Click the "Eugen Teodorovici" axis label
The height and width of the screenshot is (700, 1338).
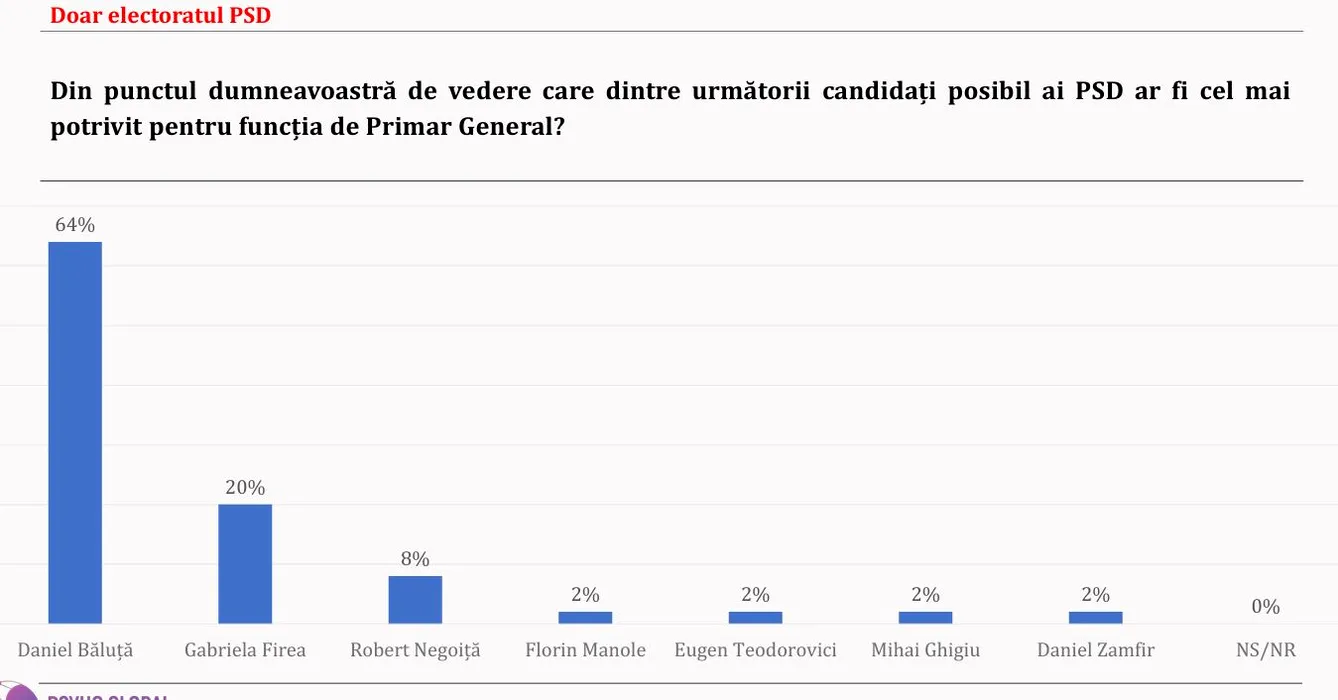755,650
